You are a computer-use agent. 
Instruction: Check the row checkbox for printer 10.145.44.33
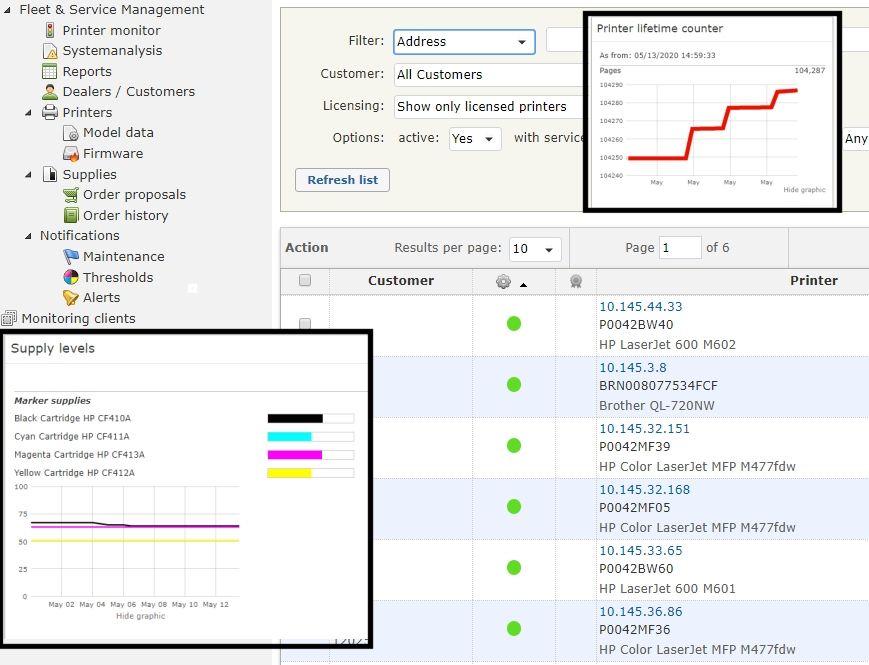305,324
